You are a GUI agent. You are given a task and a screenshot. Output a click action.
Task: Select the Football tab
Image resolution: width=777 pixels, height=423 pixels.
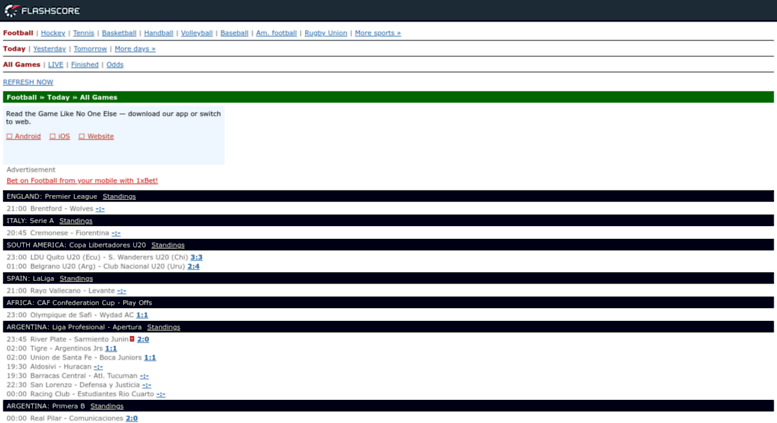[x=18, y=33]
